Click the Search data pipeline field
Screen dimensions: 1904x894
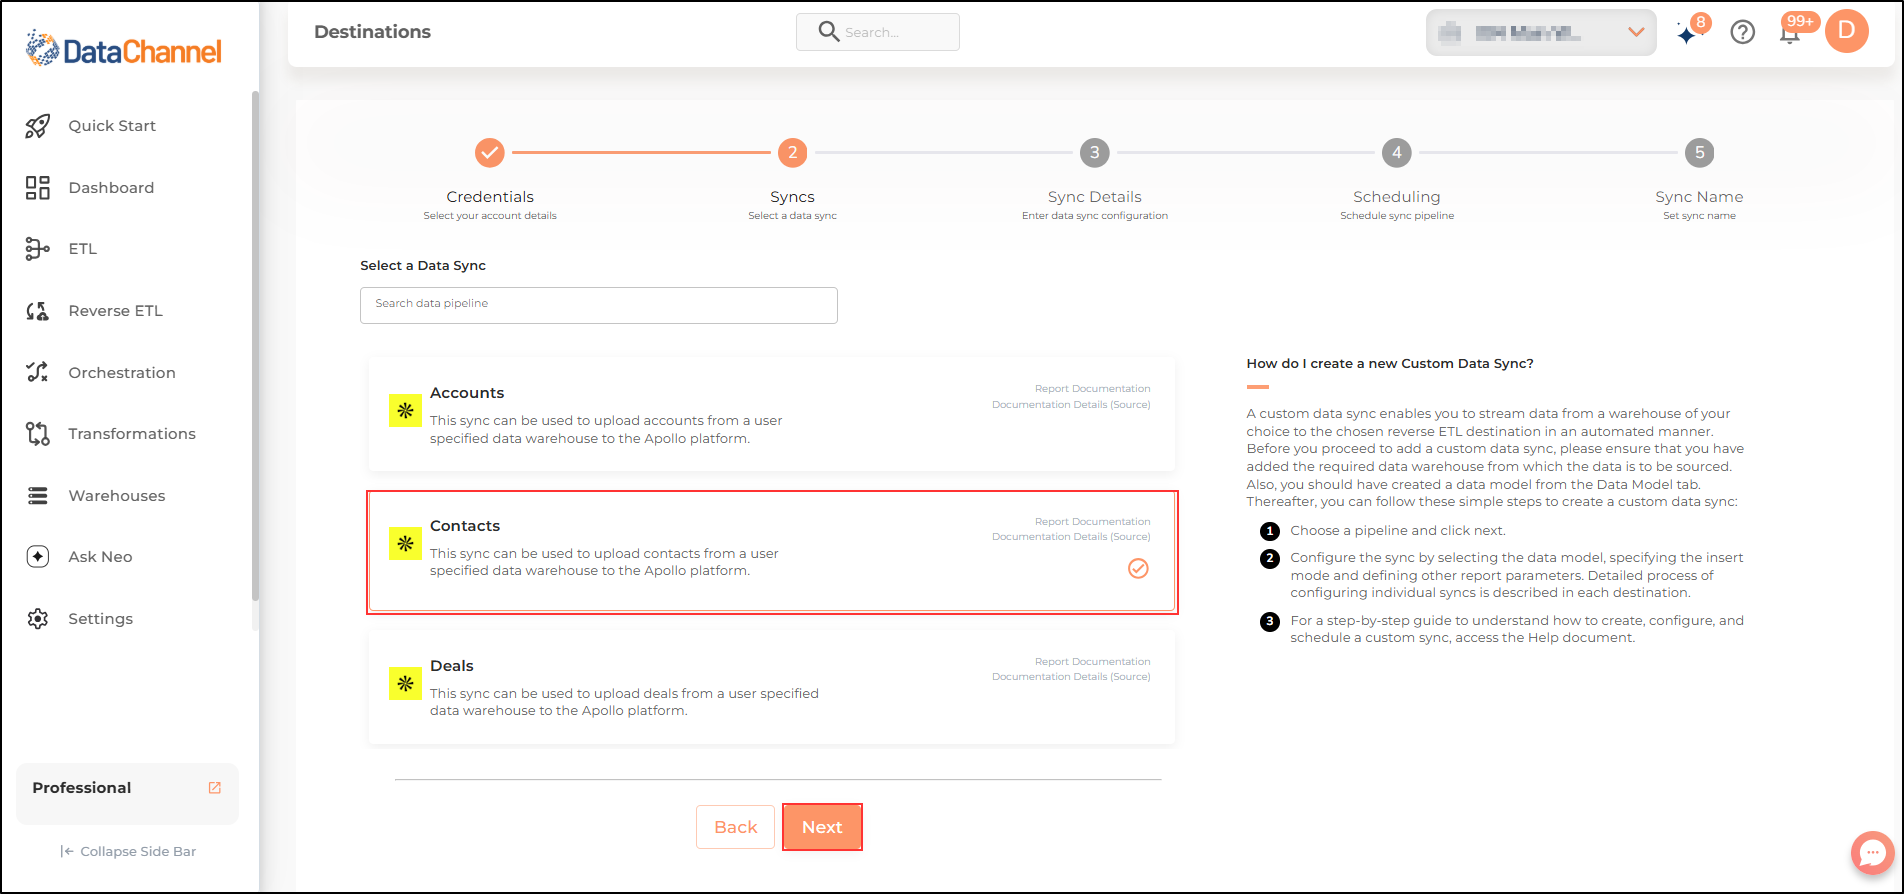[599, 305]
